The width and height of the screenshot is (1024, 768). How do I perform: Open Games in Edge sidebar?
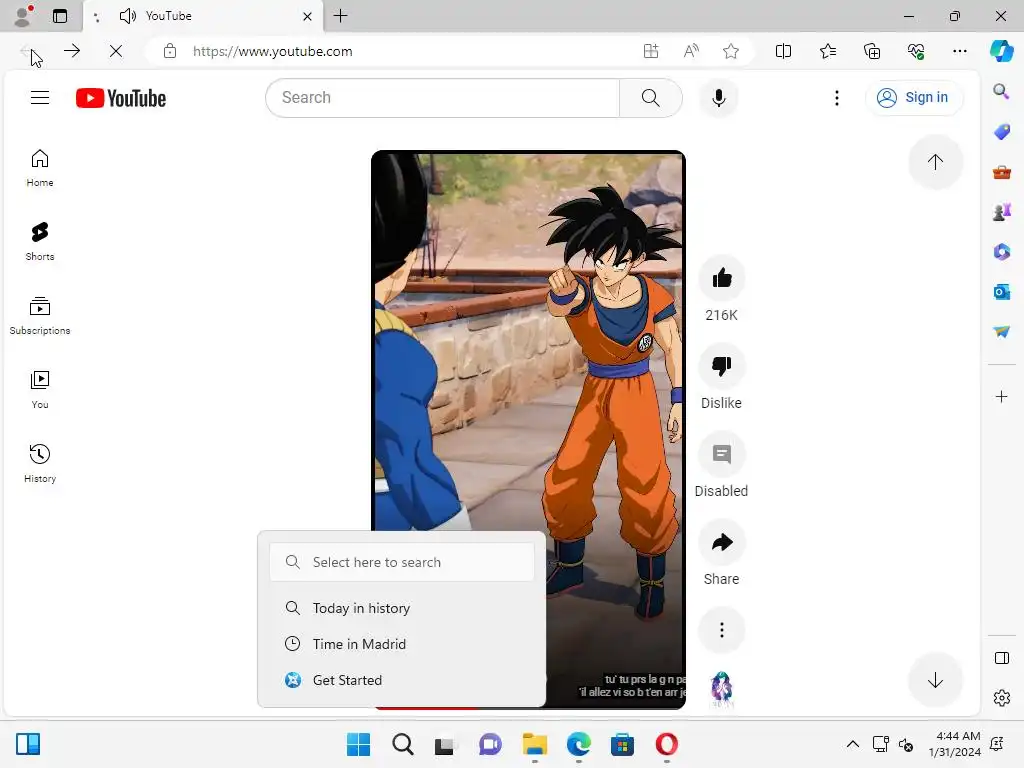click(x=1002, y=212)
